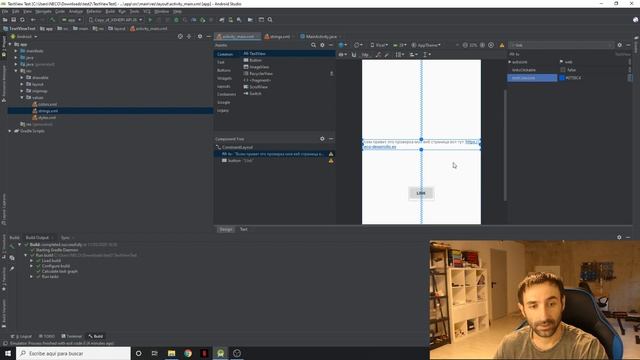Open the Pixel device dropdown in the design toolbar
The width and height of the screenshot is (640, 360).
click(379, 45)
